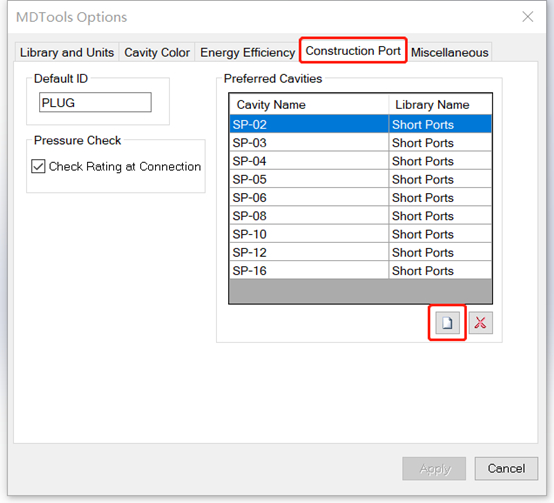Viewport: 554px width, 503px height.
Task: Click the Library Name column header
Action: (440, 105)
